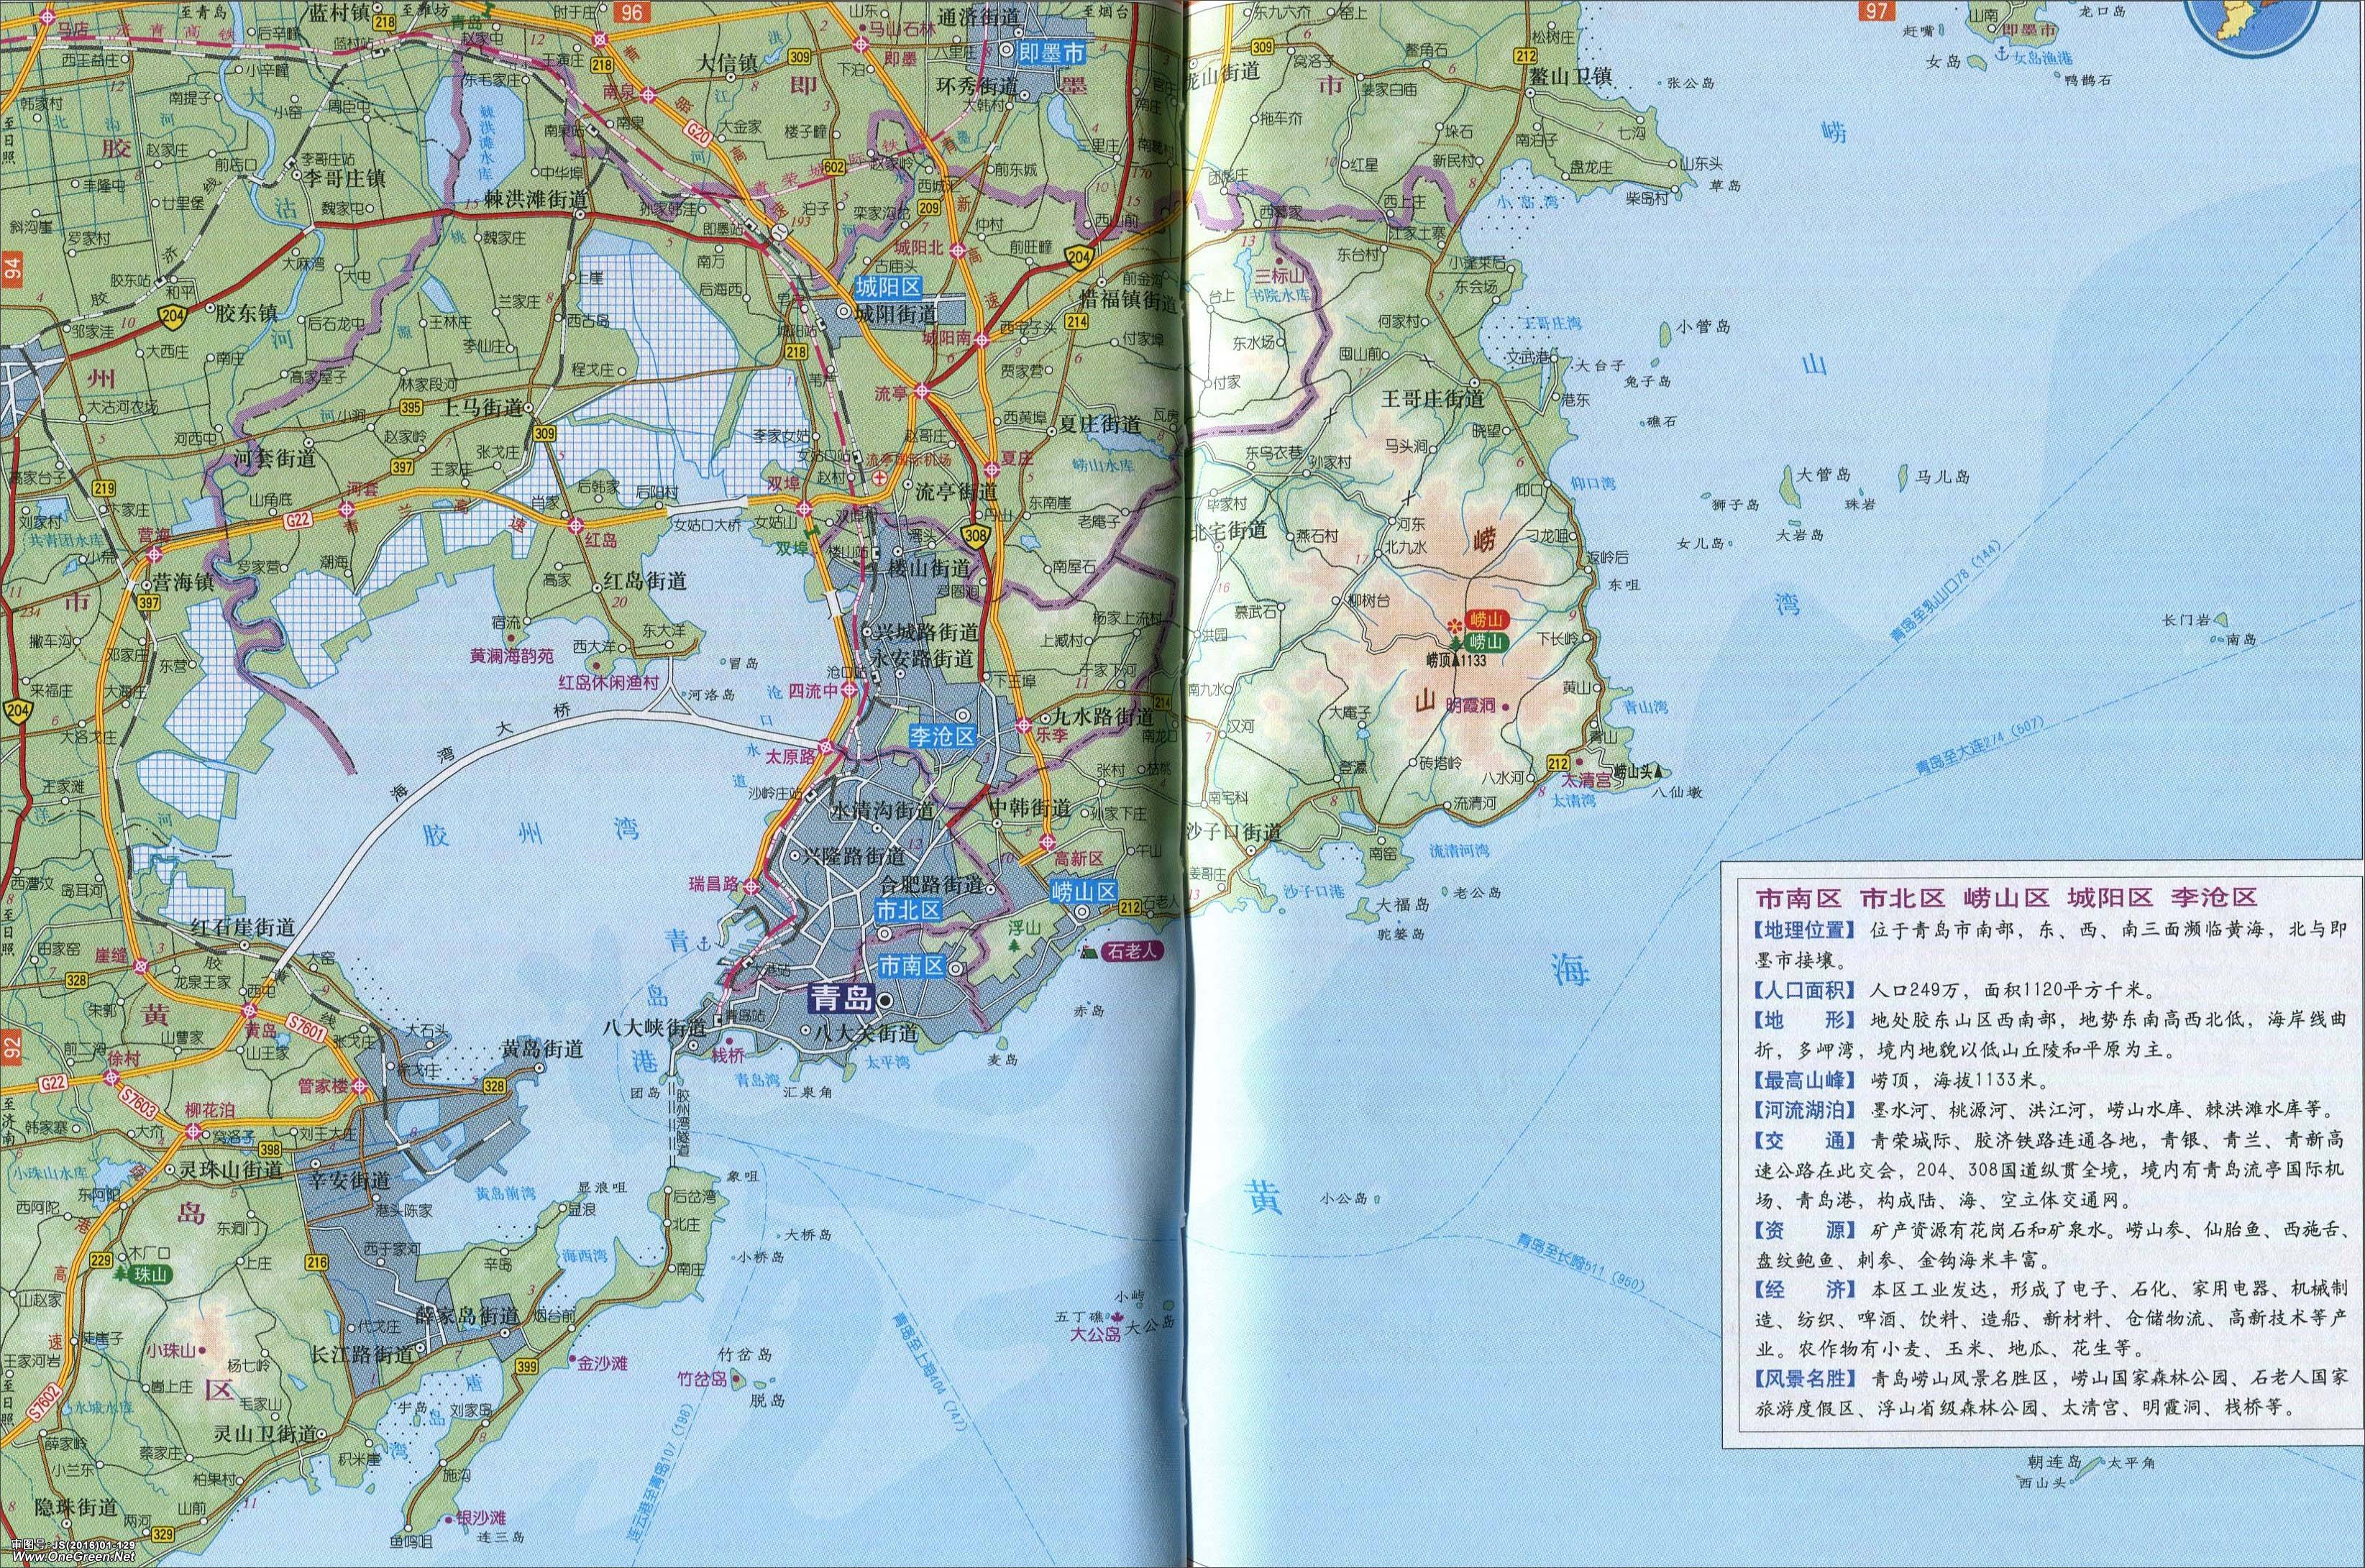The height and width of the screenshot is (1568, 2365).
Task: Select the blue 李沧区 district label
Action: pos(941,736)
